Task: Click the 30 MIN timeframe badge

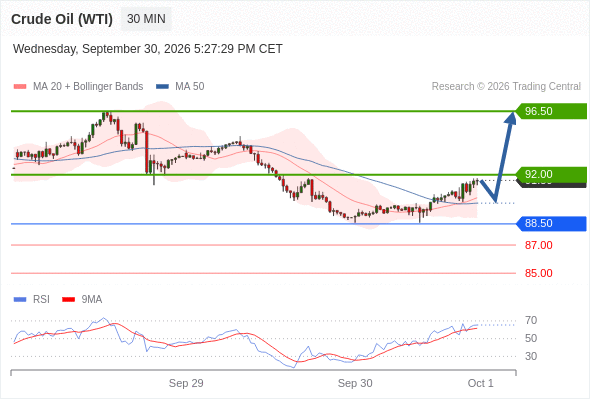Action: 146,19
